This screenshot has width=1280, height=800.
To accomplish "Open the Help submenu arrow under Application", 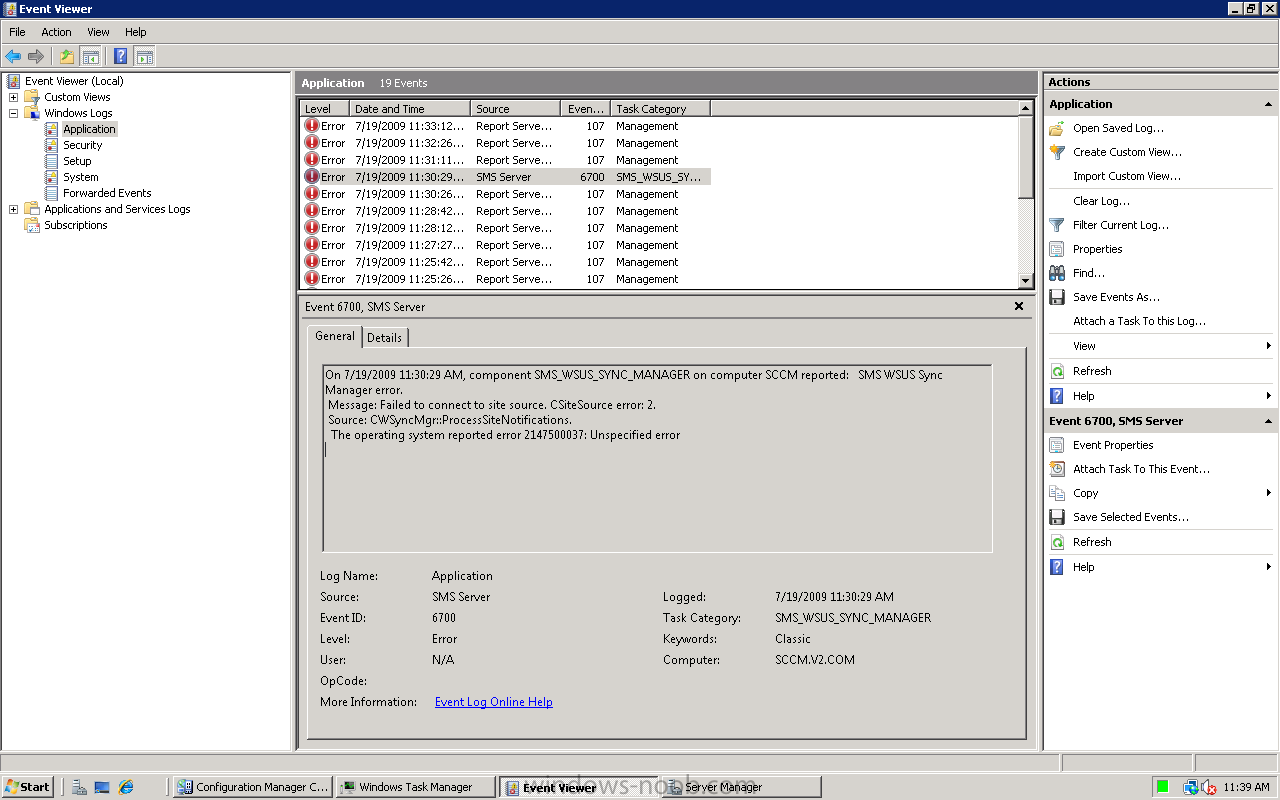I will pos(1268,396).
